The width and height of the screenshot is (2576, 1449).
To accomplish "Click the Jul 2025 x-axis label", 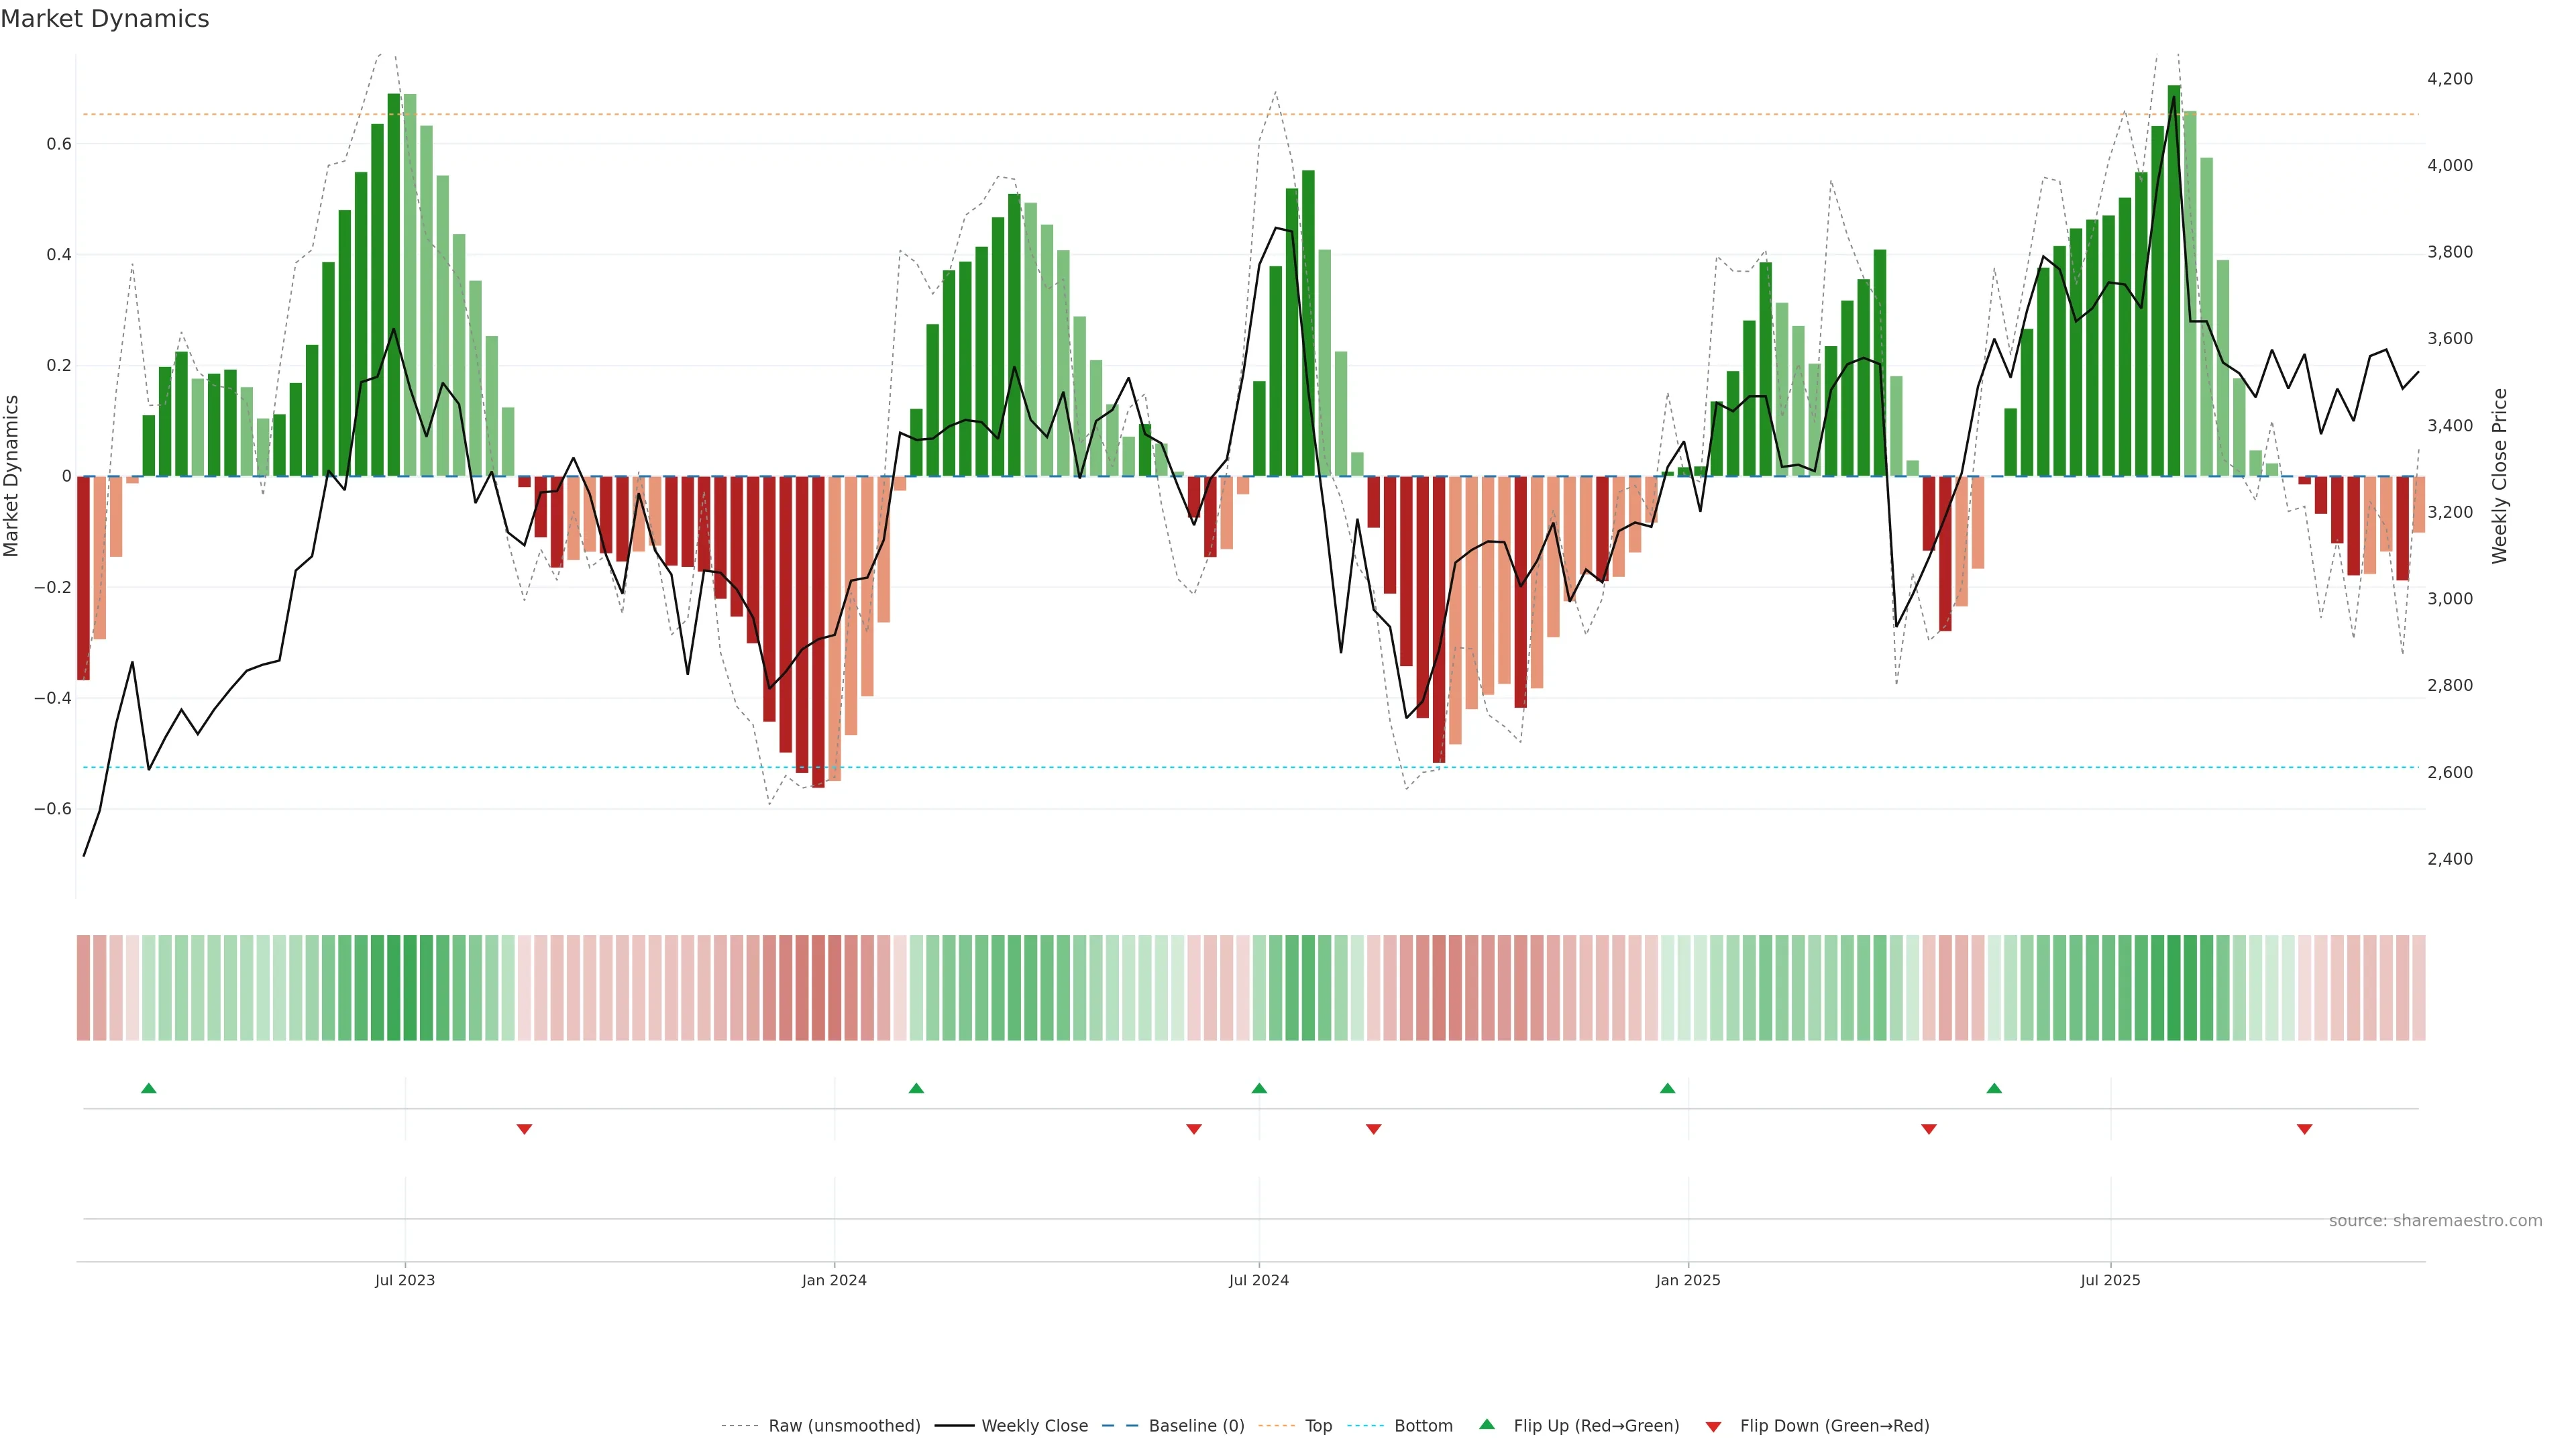I will click(2110, 1280).
